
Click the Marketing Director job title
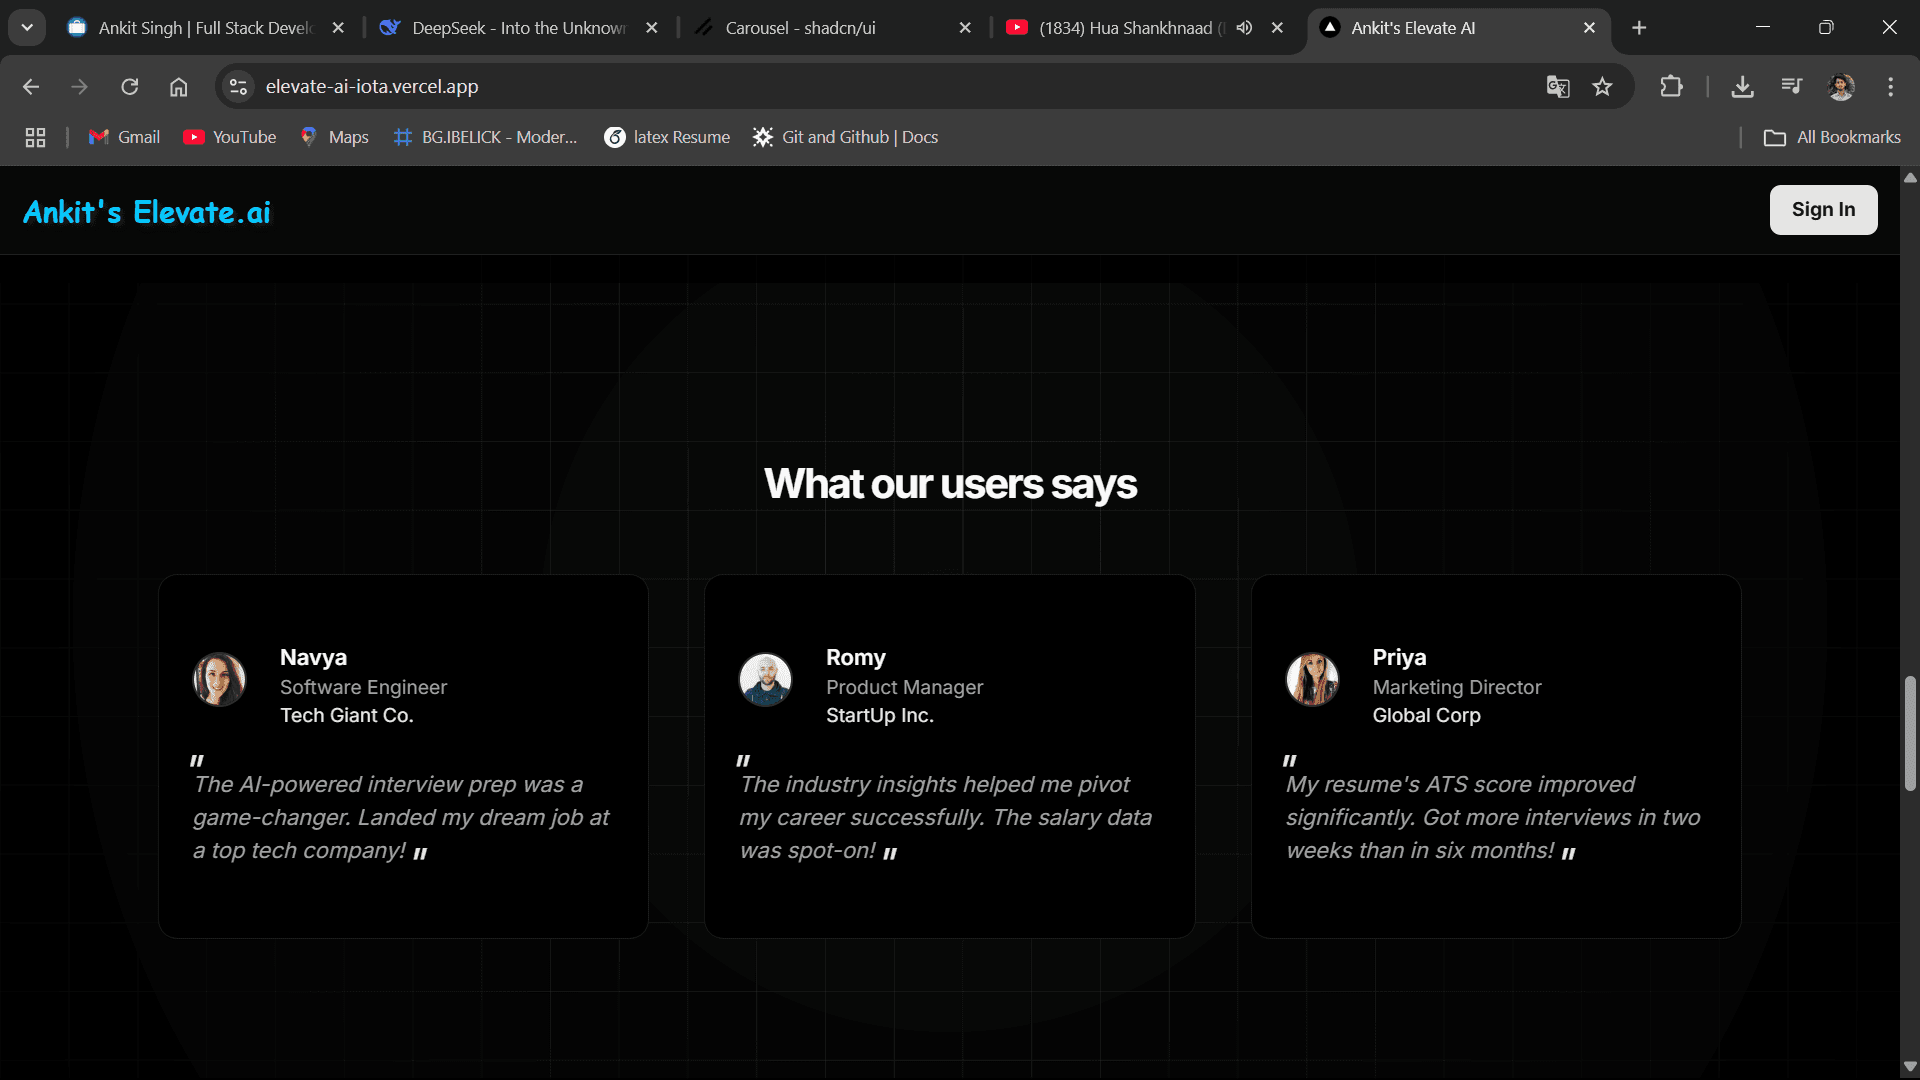pos(1456,687)
